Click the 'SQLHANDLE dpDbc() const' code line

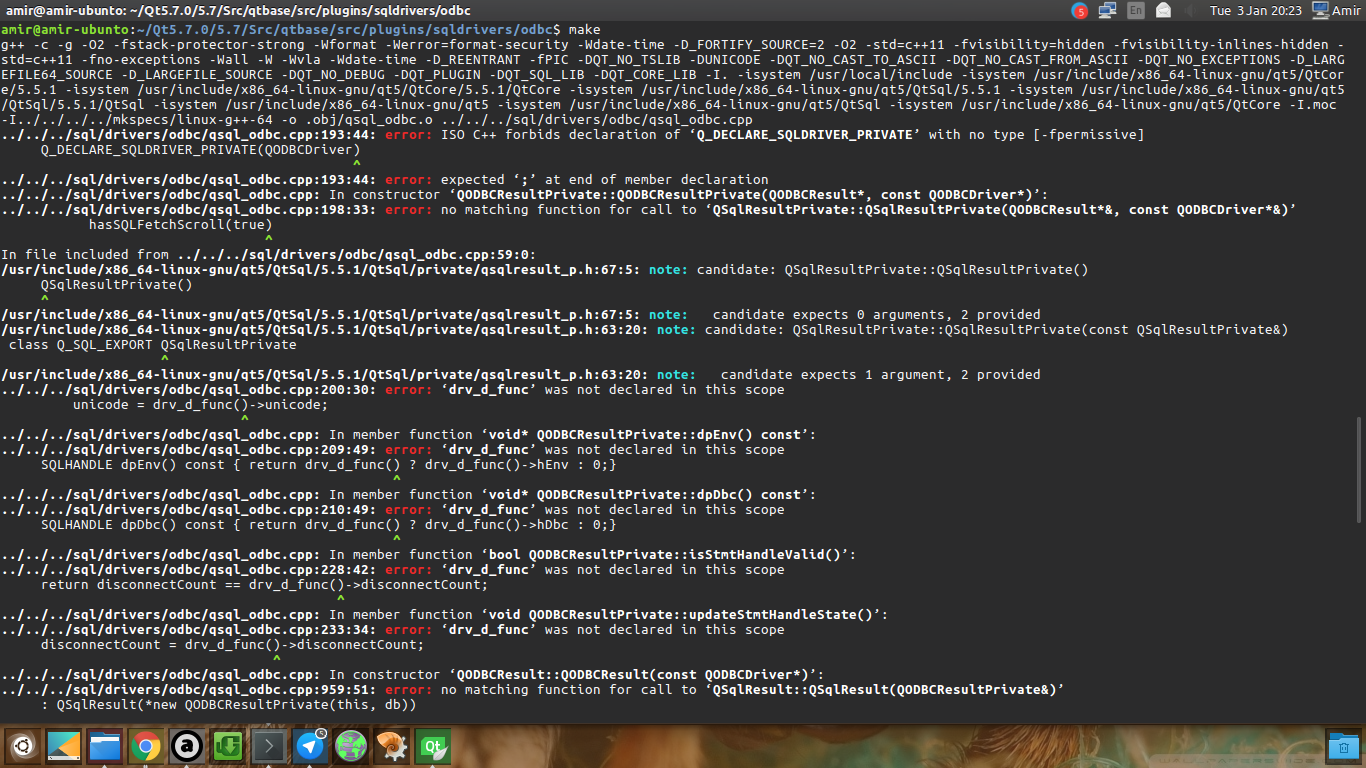[328, 525]
